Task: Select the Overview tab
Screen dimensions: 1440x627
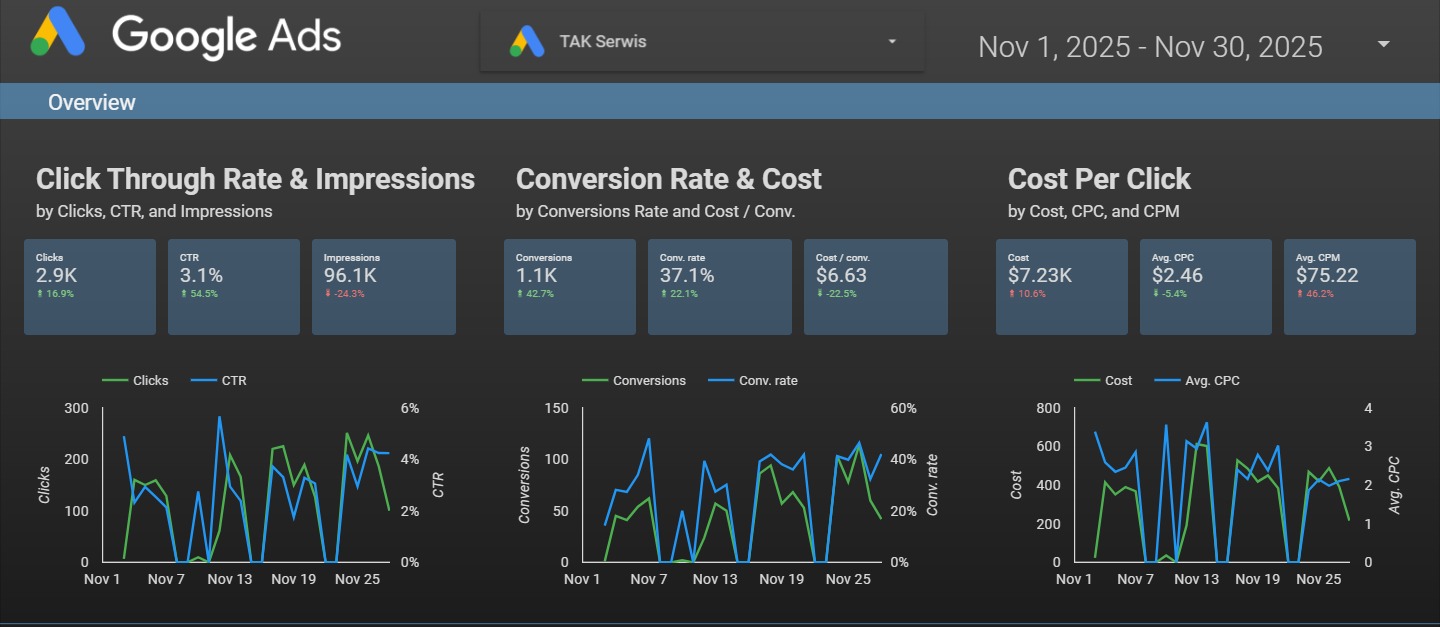Action: pos(92,102)
